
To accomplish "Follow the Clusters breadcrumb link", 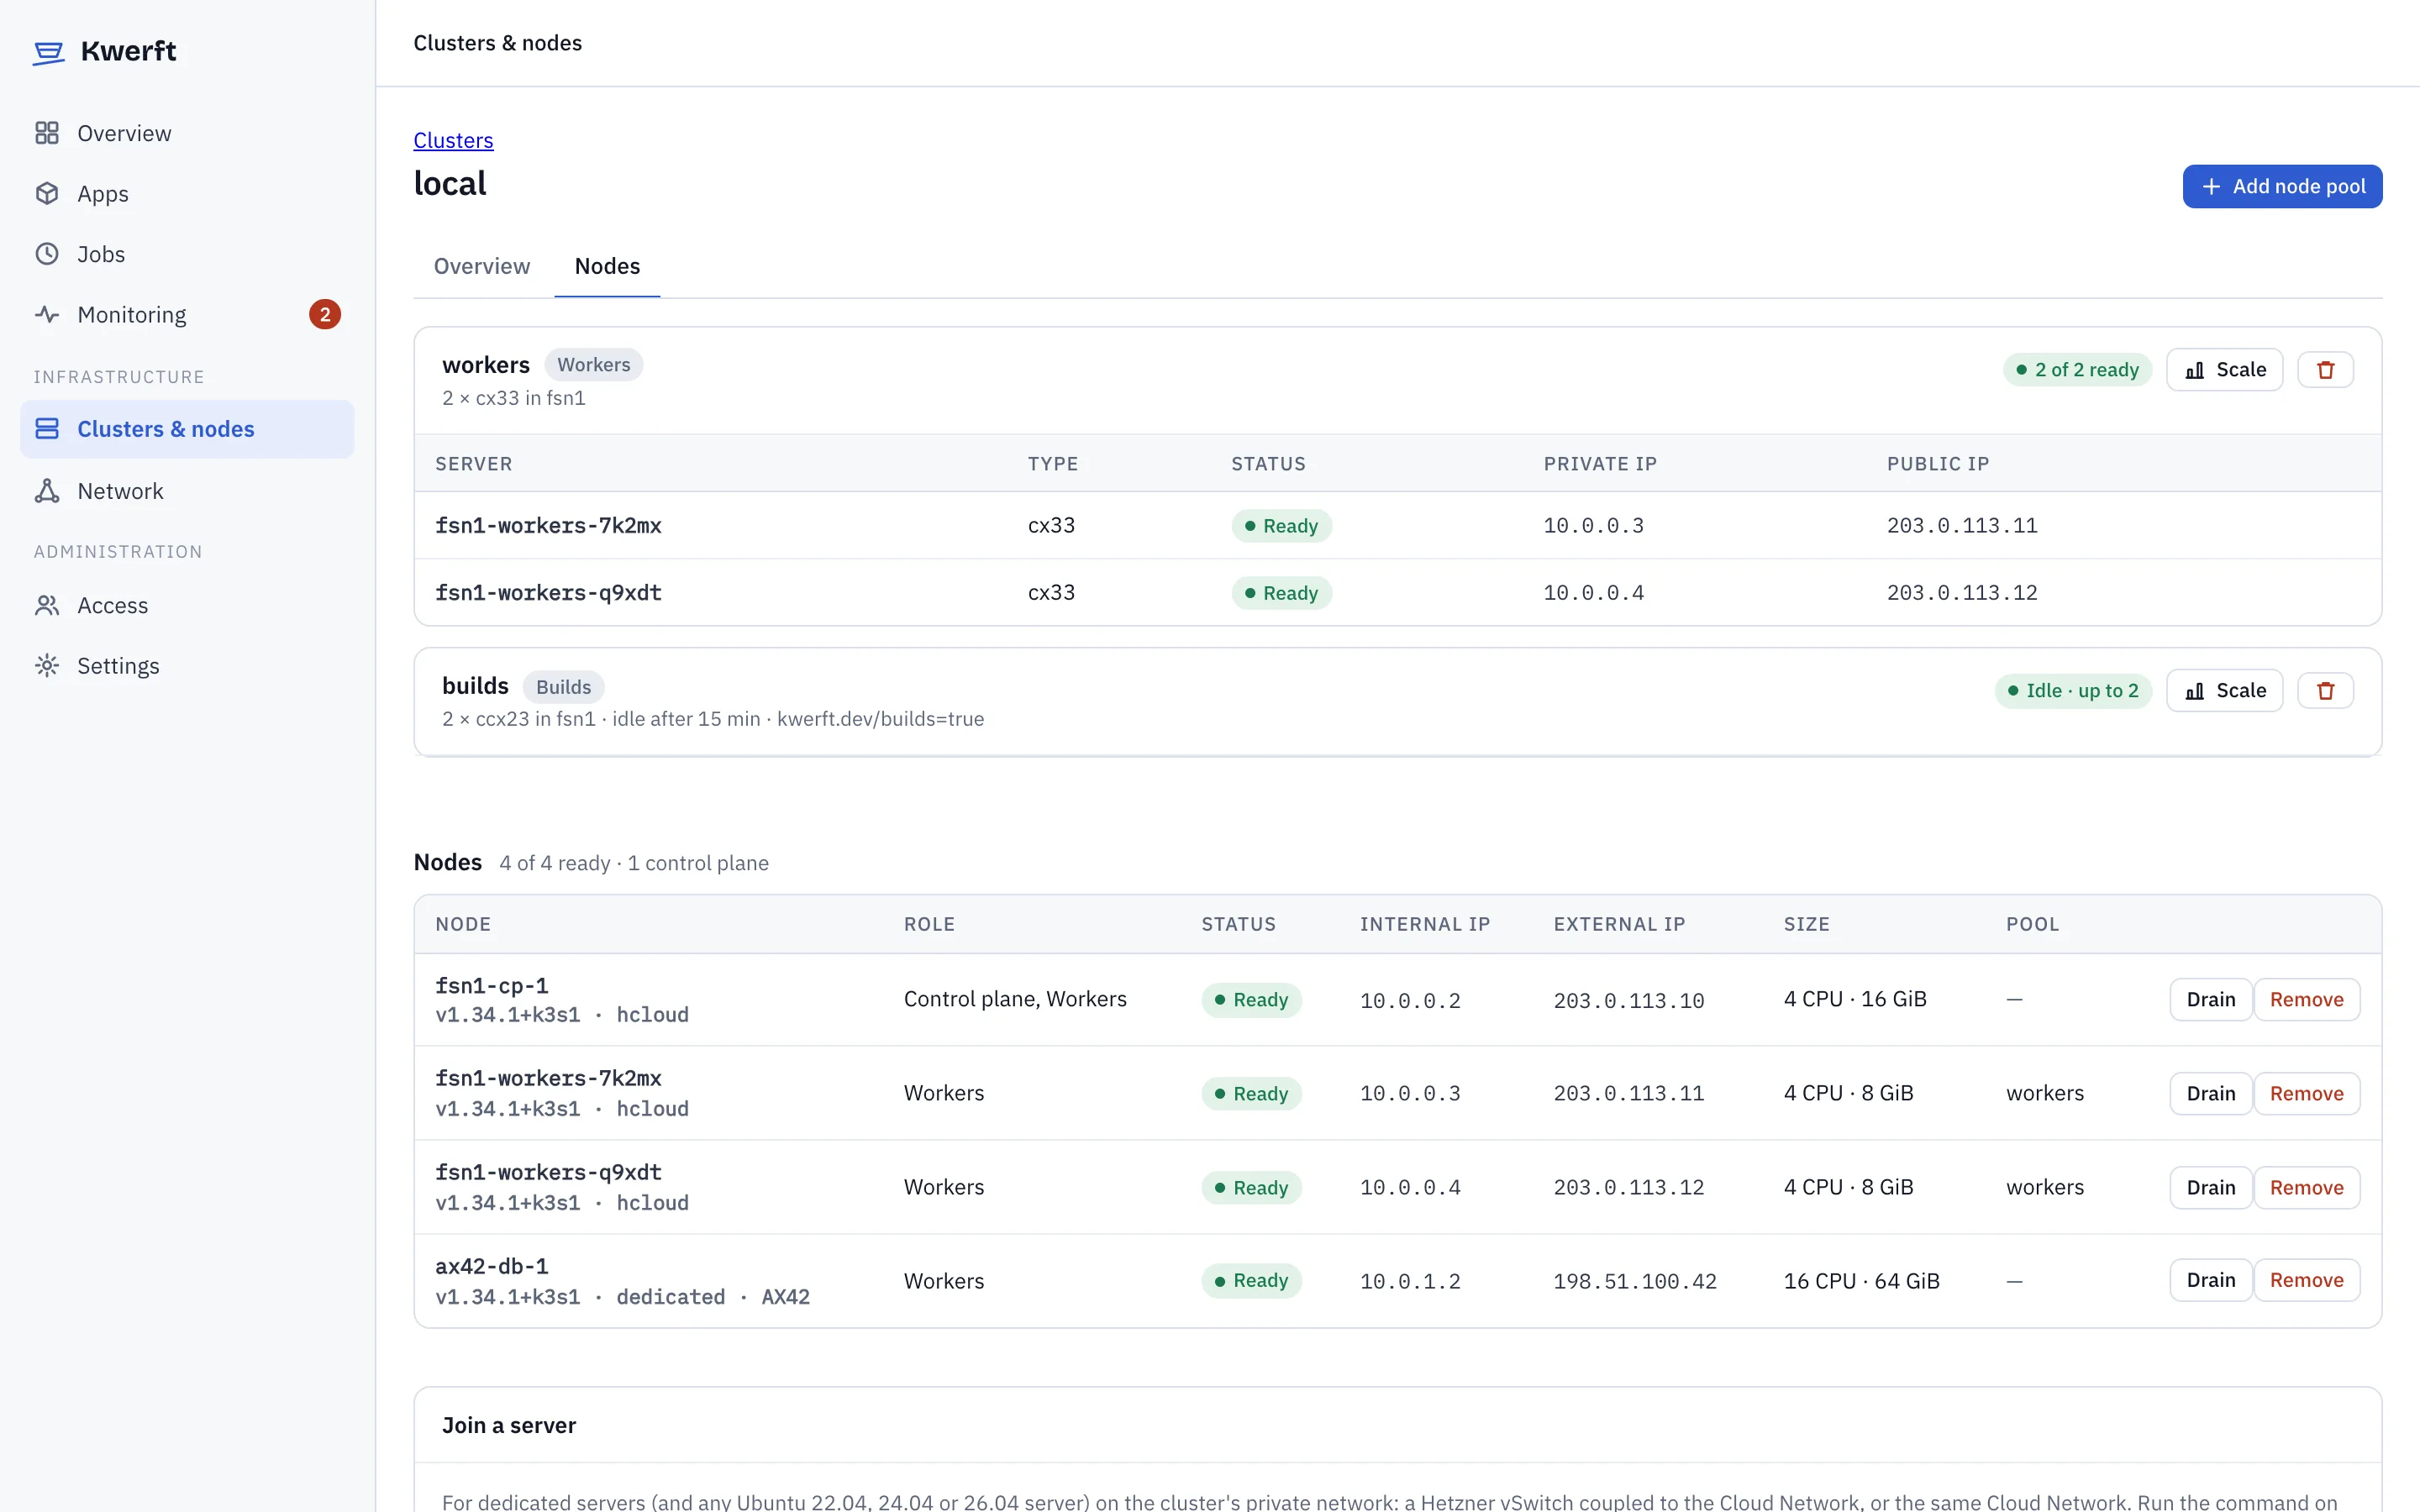I will coord(454,140).
